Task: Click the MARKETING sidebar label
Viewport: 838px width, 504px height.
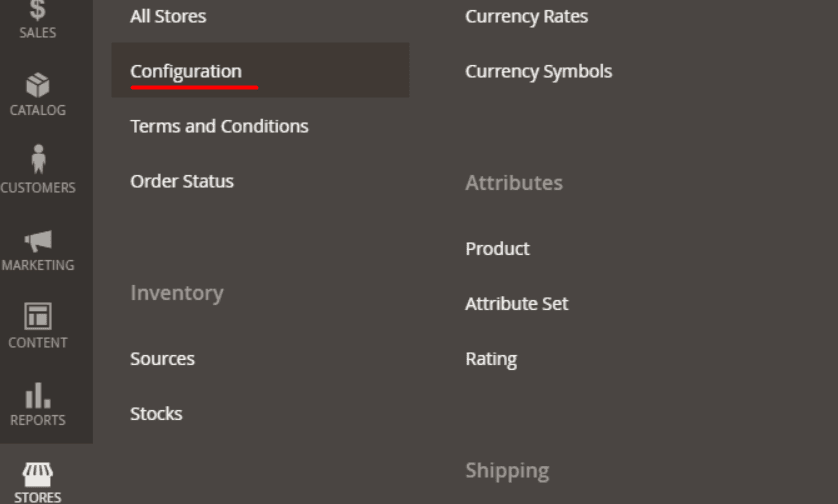Action: click(x=38, y=265)
